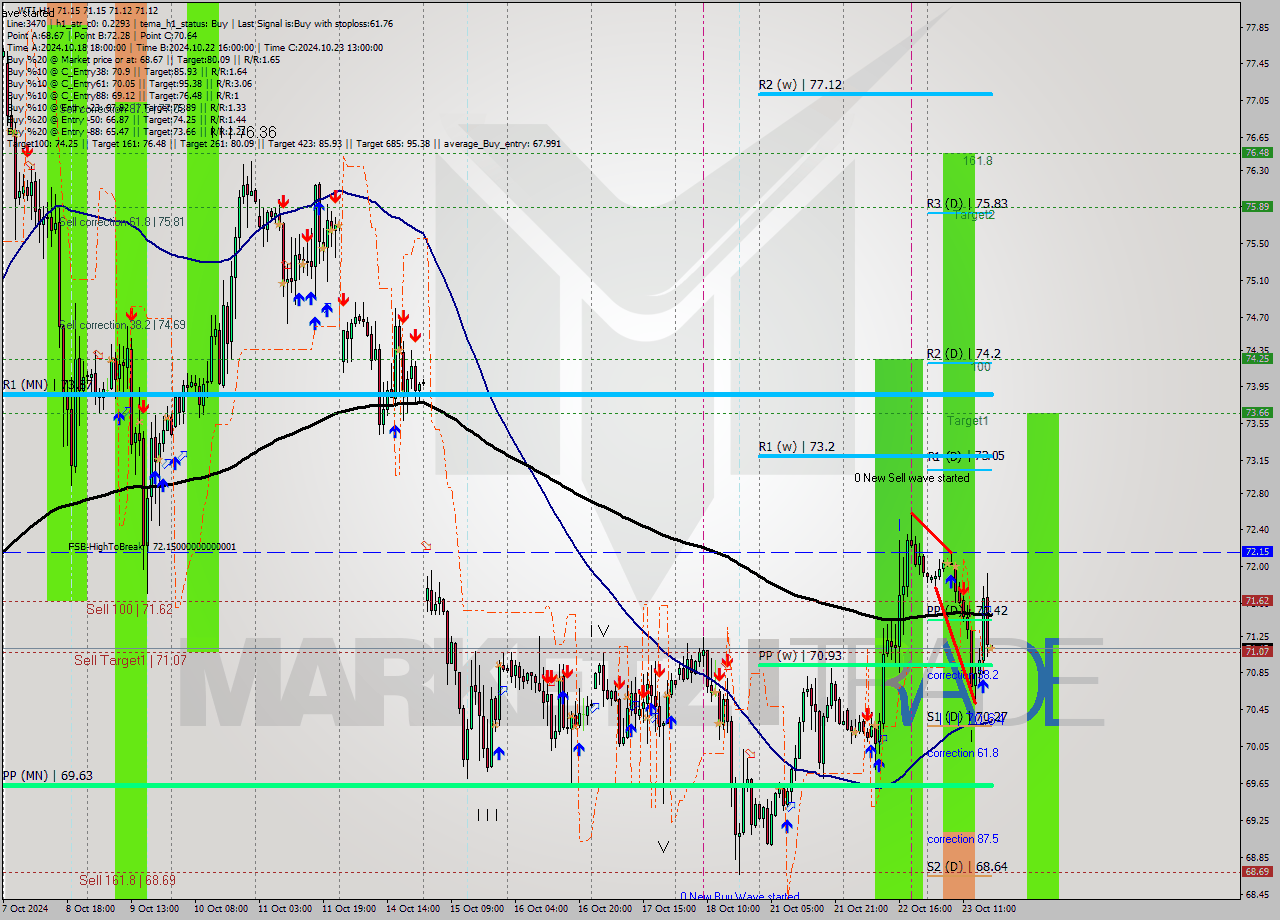Select the '18 Oct 10:00' time axis label
The height and width of the screenshot is (920, 1280).
click(732, 910)
